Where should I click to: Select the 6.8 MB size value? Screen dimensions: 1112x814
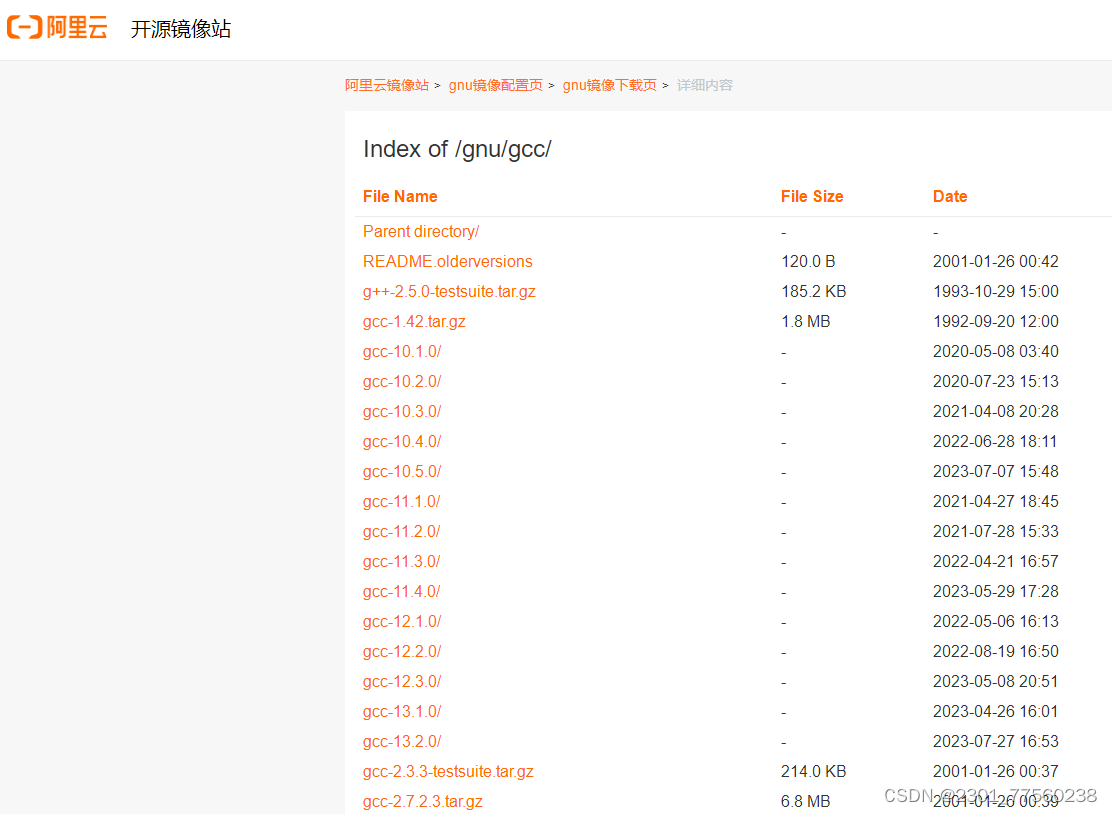(806, 802)
